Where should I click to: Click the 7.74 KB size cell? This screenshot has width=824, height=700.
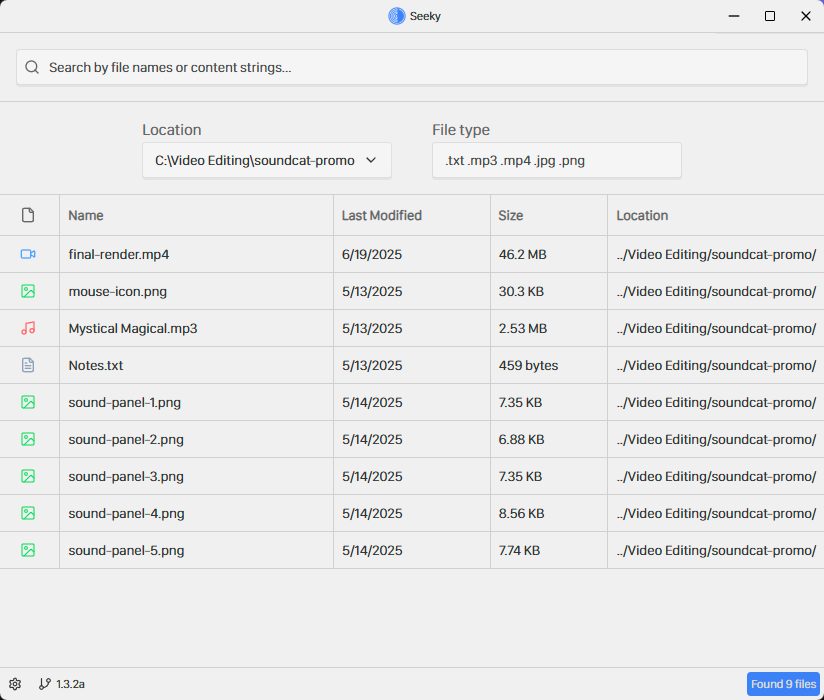519,550
